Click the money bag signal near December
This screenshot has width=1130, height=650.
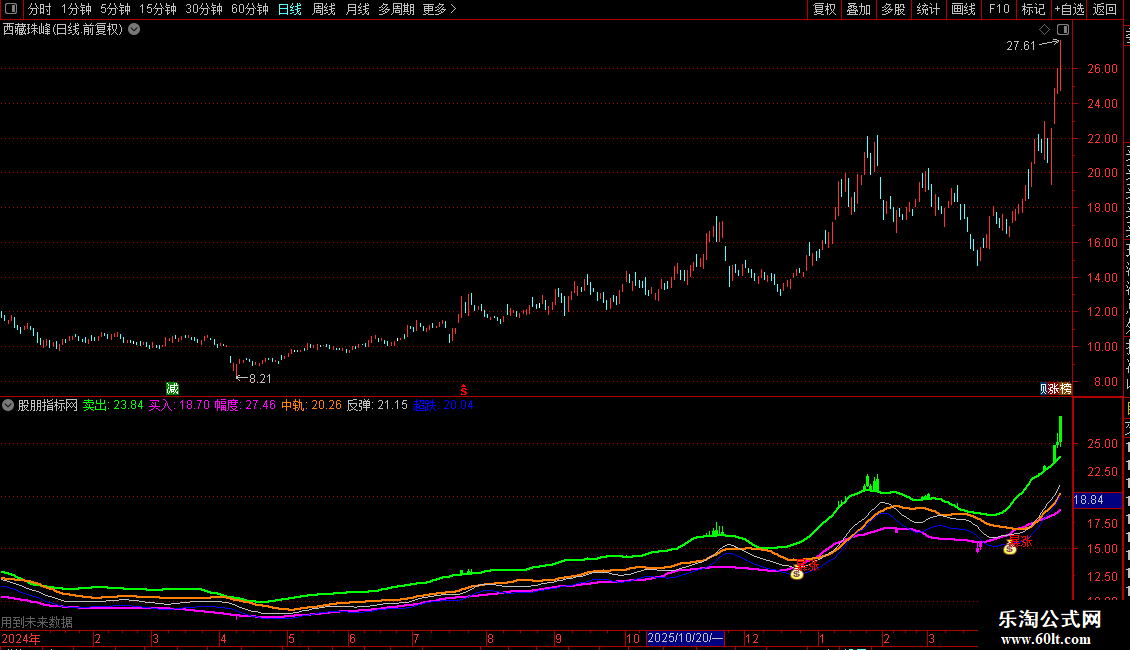pyautogui.click(x=796, y=574)
